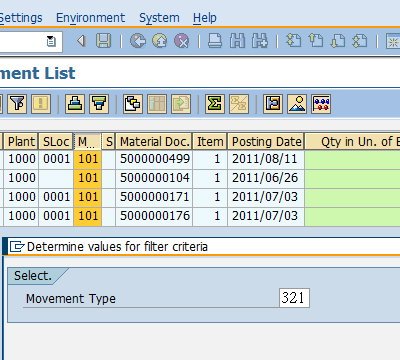Click the Set Filter funnel icon
Viewport: 400px width, 360px height.
17,104
